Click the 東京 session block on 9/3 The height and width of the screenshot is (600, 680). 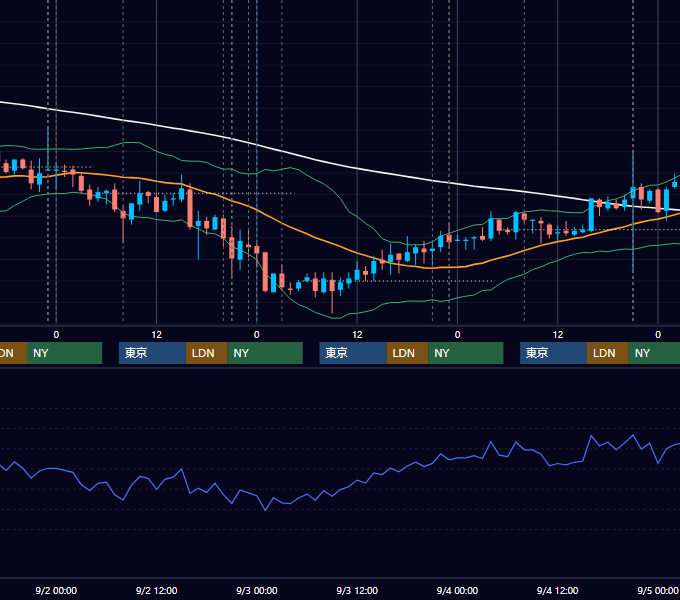pyautogui.click(x=353, y=353)
